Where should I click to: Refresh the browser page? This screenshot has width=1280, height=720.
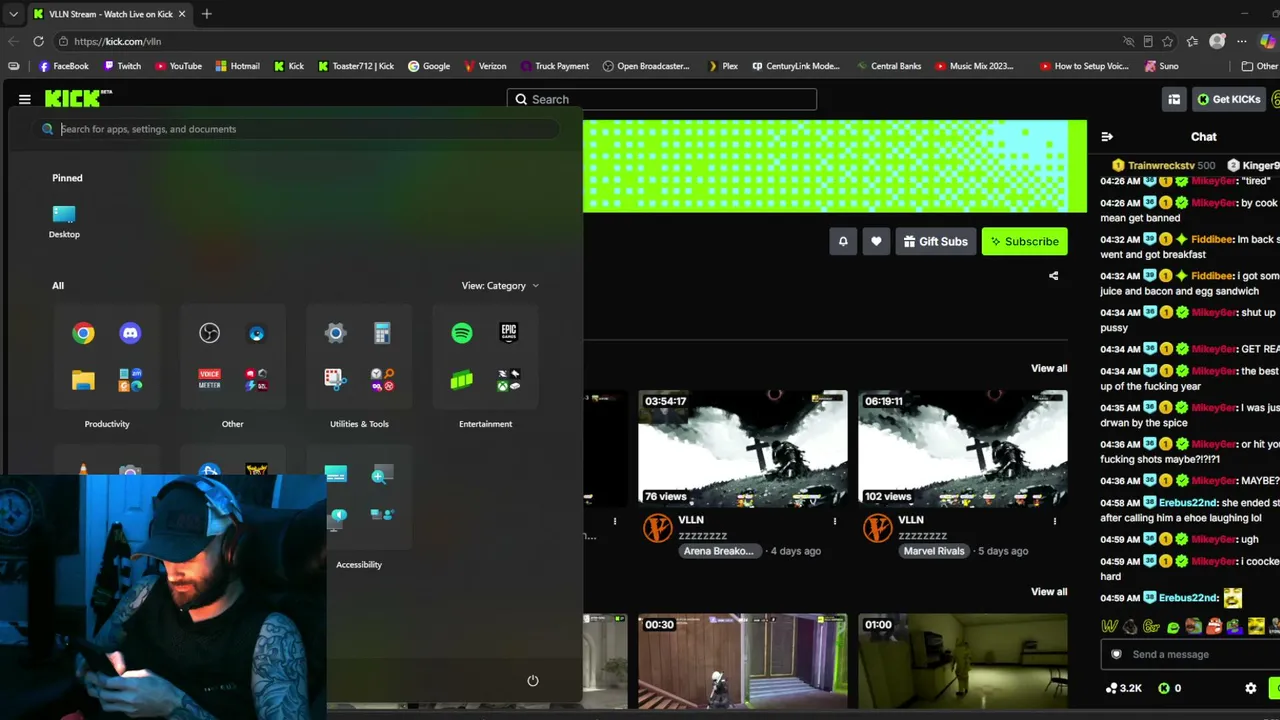[38, 41]
